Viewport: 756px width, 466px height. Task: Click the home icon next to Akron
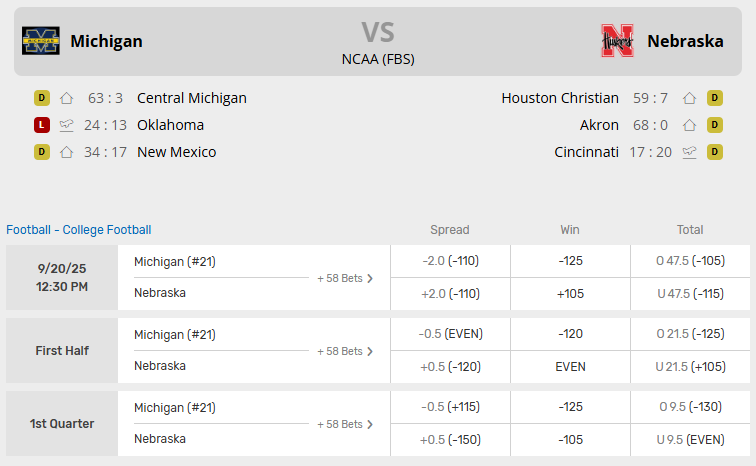tap(689, 125)
